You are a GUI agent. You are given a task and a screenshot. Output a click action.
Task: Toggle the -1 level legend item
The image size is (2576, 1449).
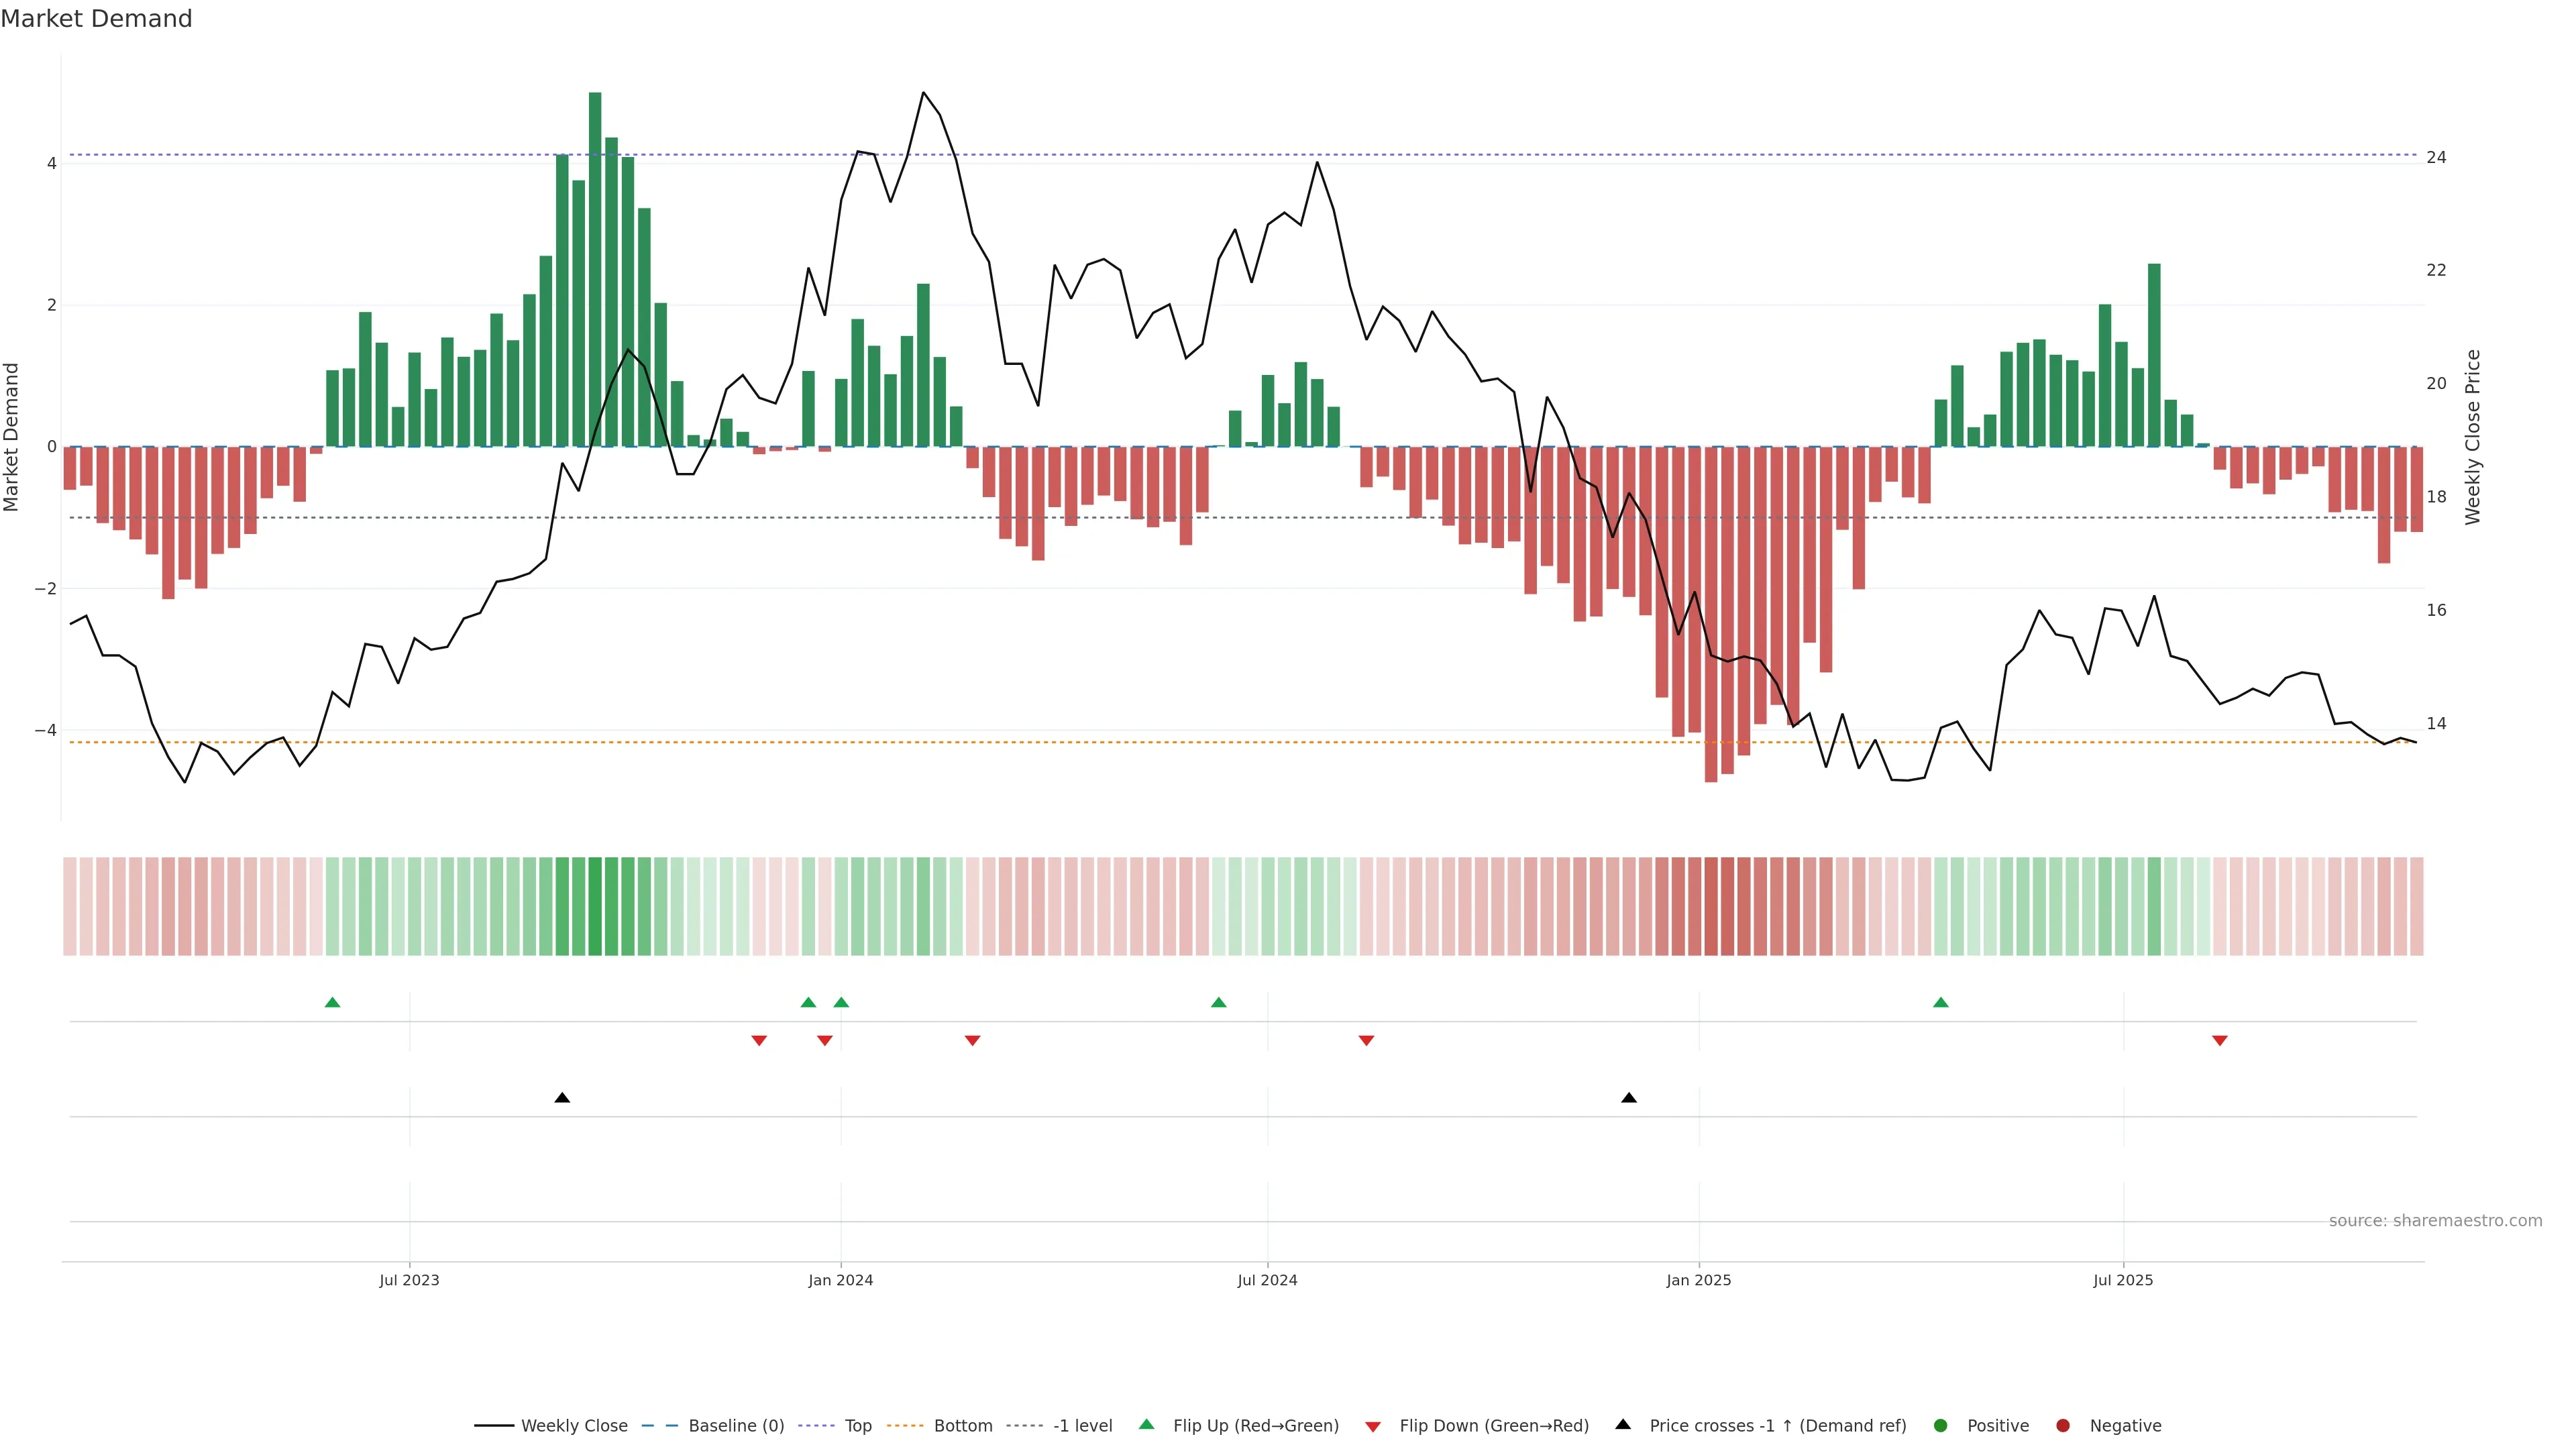tap(1082, 1426)
